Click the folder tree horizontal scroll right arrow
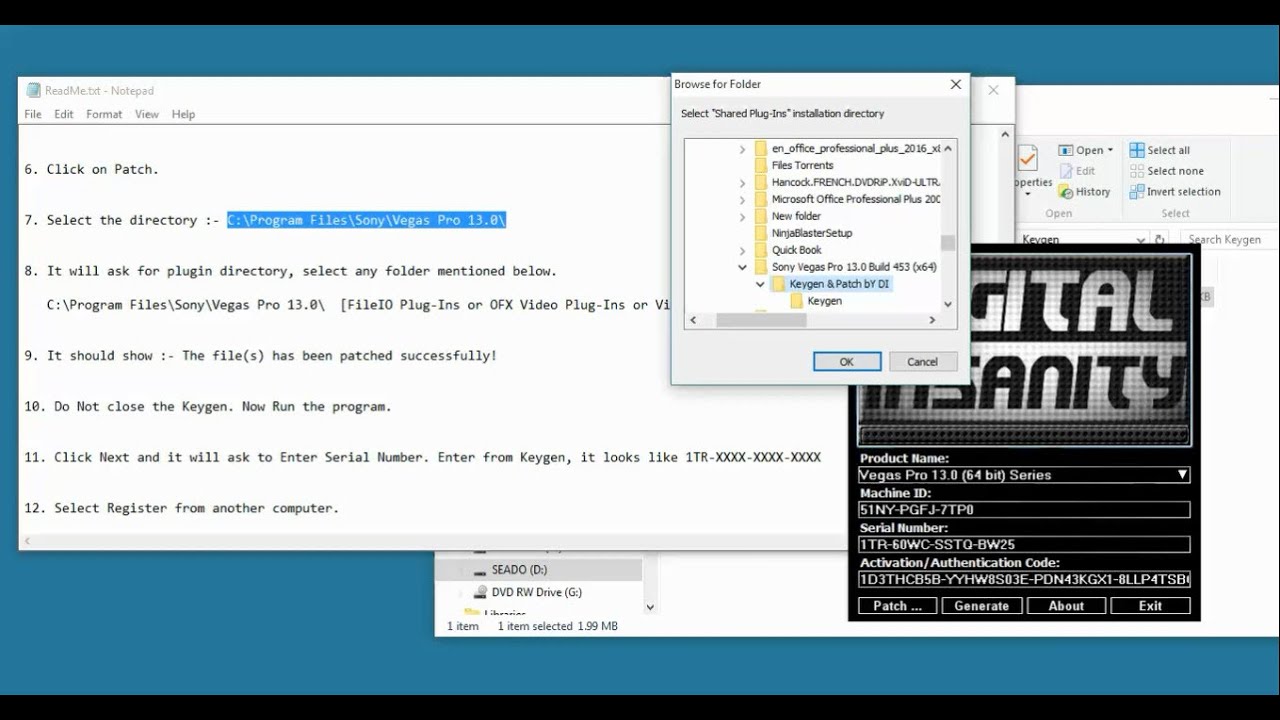 pyautogui.click(x=932, y=320)
